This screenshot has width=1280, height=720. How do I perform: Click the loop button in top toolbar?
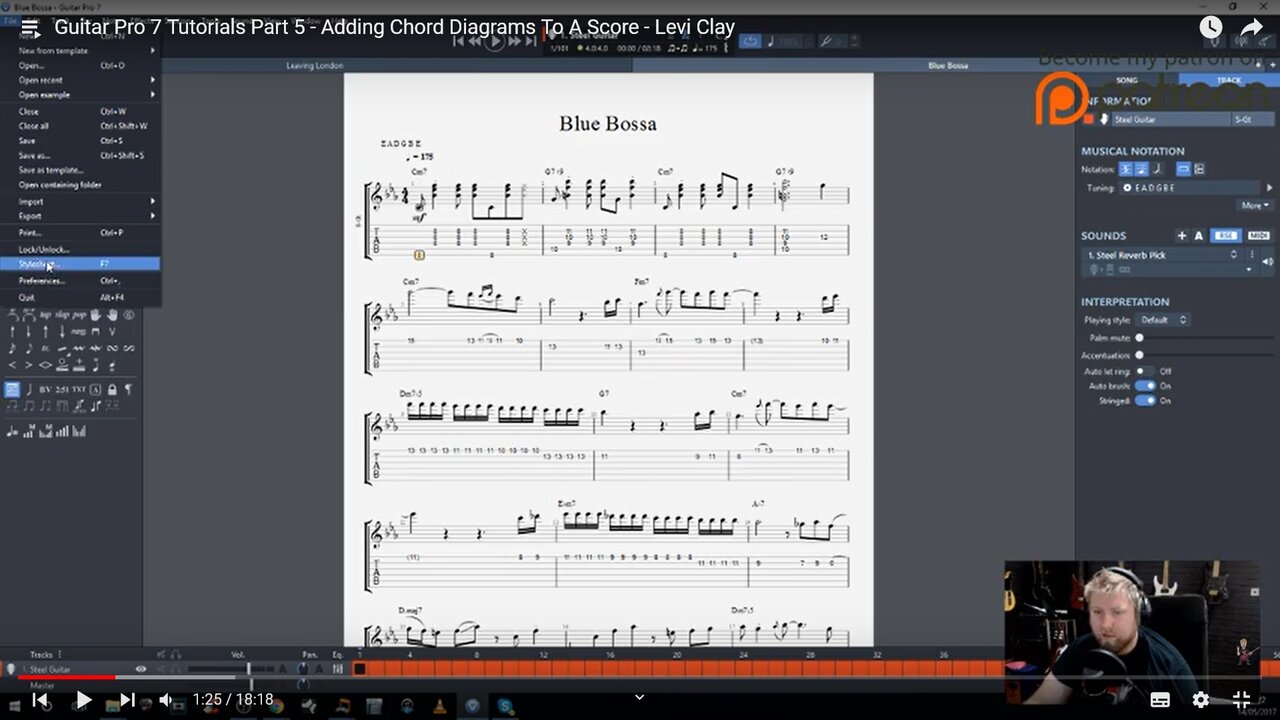click(750, 41)
